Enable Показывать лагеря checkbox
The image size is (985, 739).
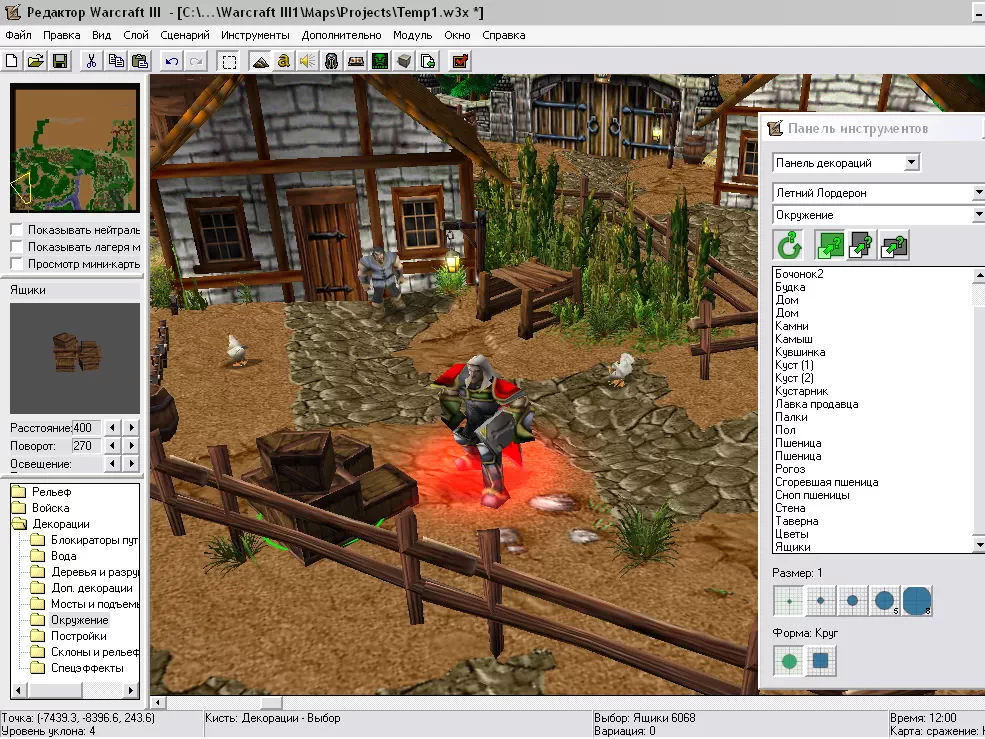[x=16, y=247]
